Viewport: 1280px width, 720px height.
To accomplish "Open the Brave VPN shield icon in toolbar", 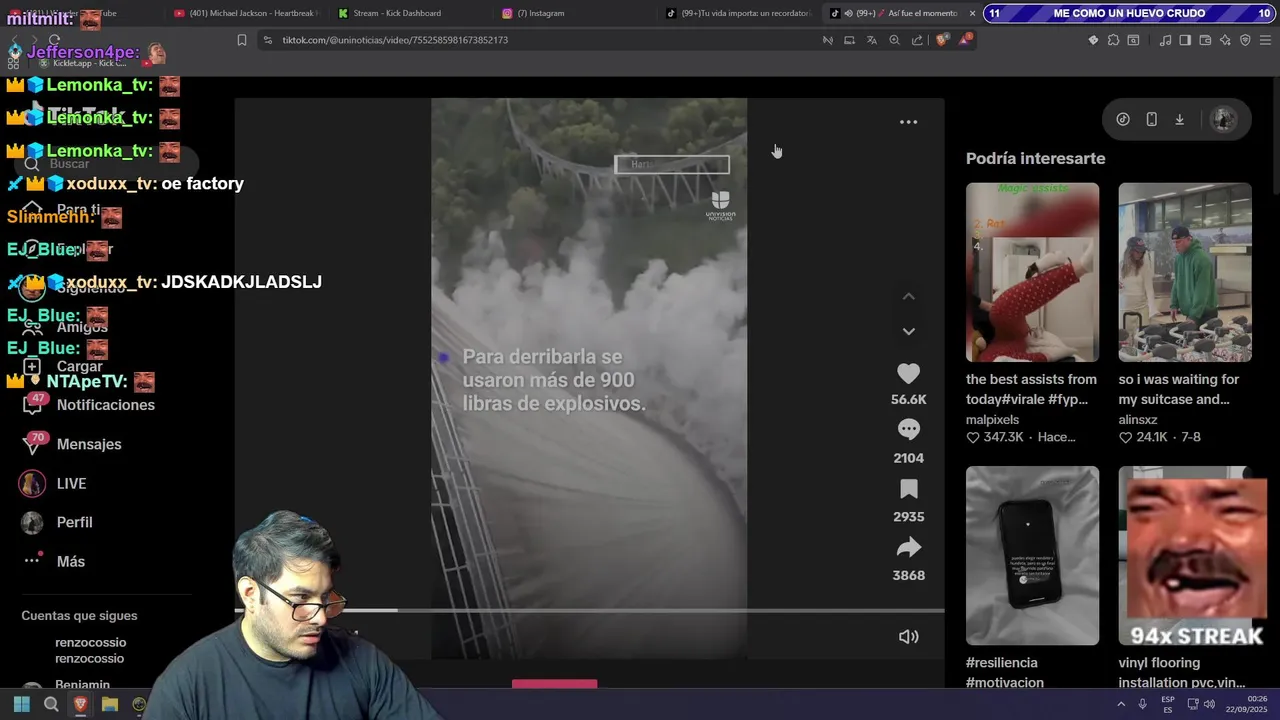I will click(1245, 40).
